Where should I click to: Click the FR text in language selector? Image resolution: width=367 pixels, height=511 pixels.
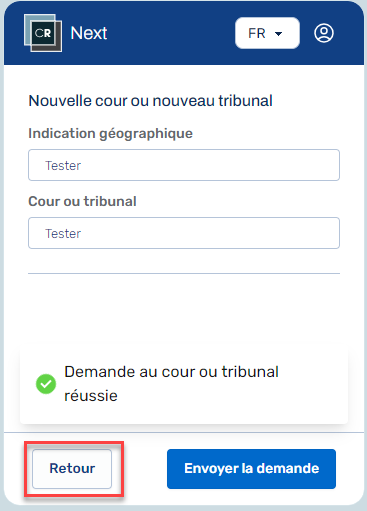pos(257,33)
